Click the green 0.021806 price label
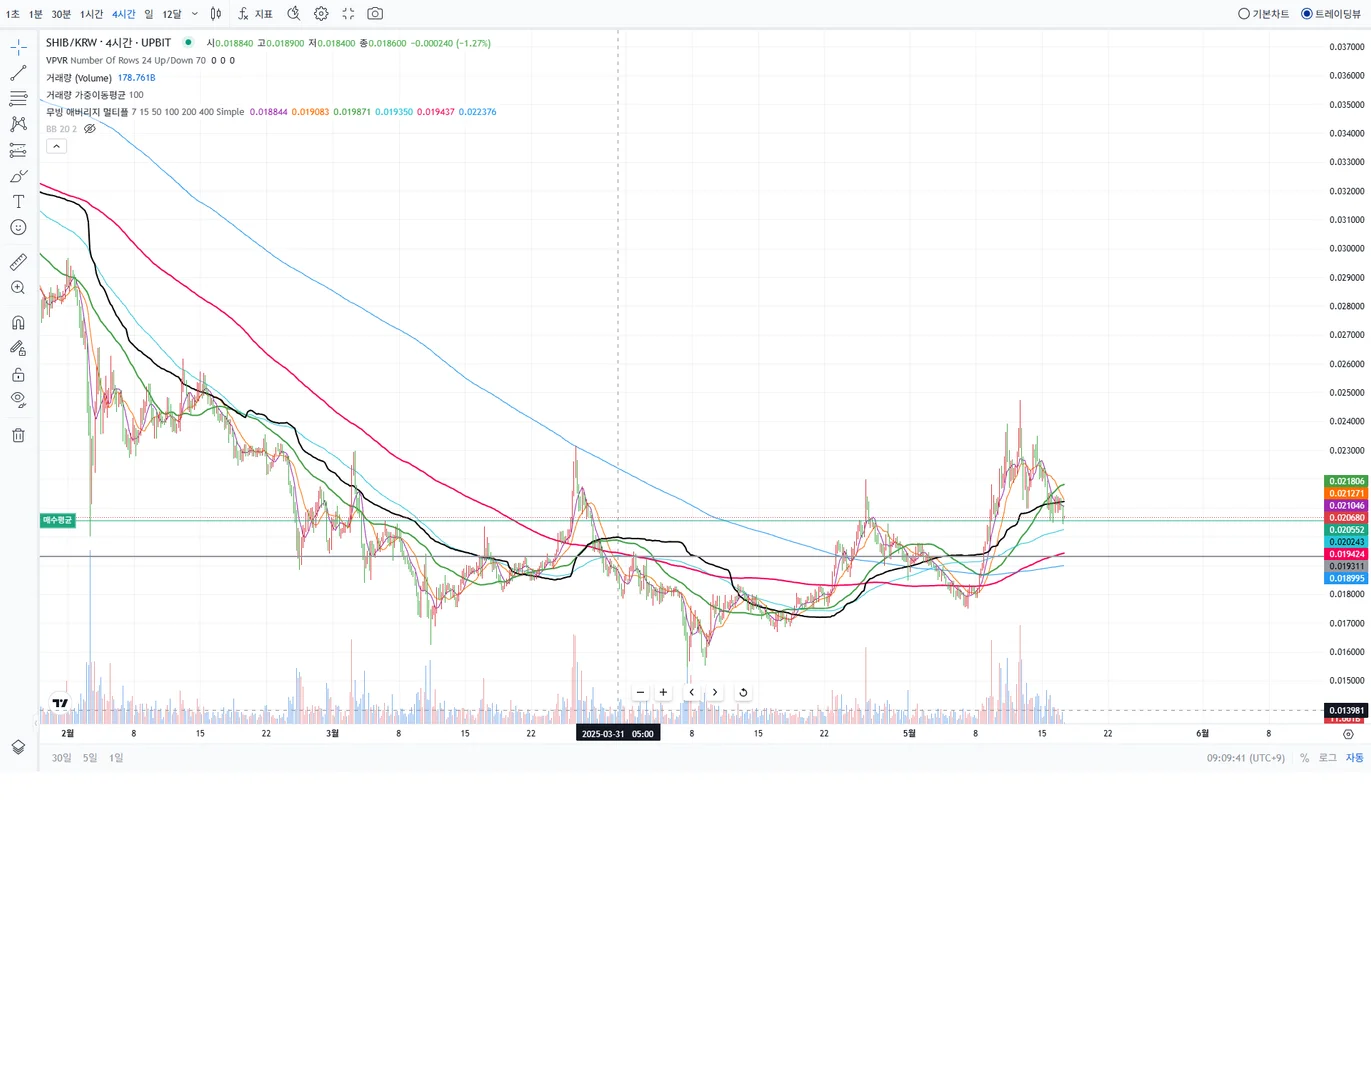The height and width of the screenshot is (1080, 1371). point(1346,482)
